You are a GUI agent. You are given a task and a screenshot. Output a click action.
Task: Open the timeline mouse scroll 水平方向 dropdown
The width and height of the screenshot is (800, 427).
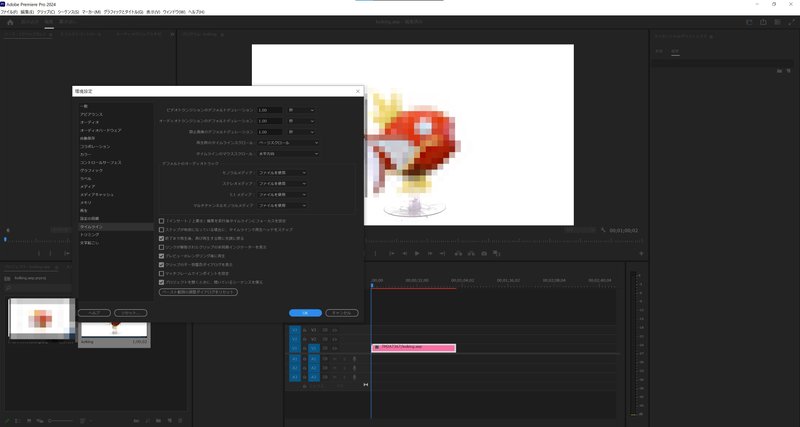[x=288, y=154]
